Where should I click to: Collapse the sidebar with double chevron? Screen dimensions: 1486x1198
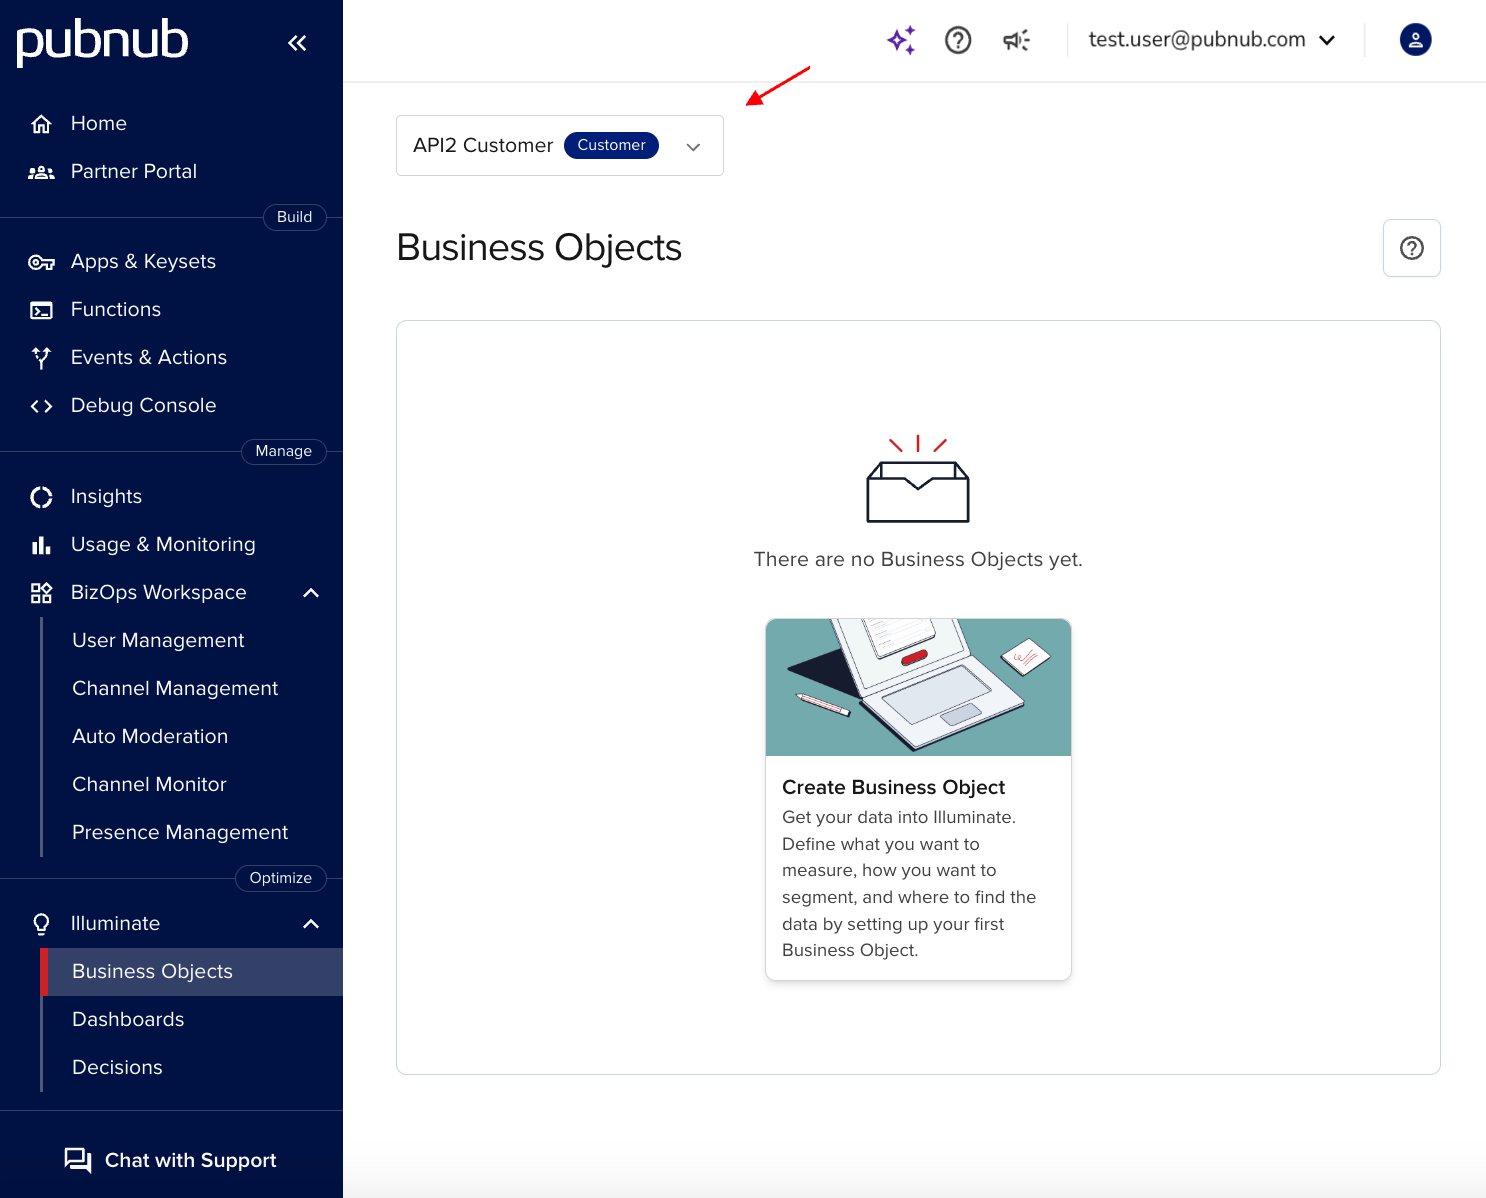(x=297, y=42)
